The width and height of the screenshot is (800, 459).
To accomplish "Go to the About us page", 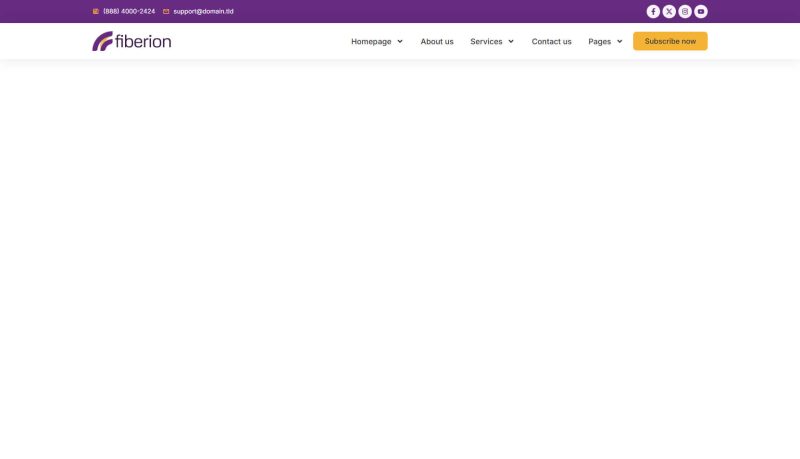I will [x=437, y=42].
